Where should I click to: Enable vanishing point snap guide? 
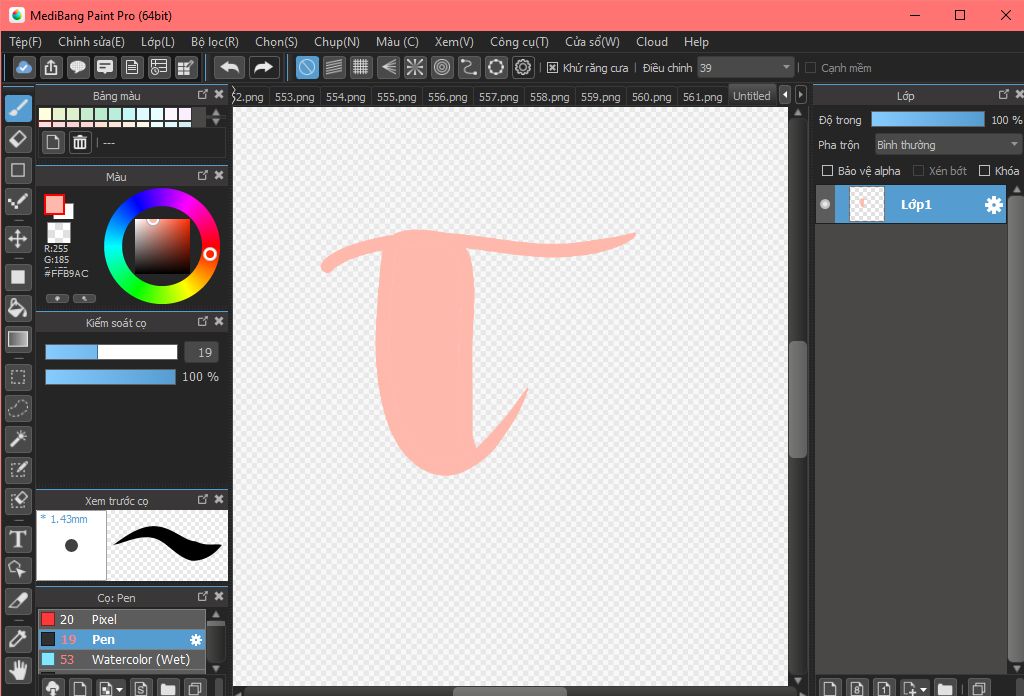click(x=388, y=67)
